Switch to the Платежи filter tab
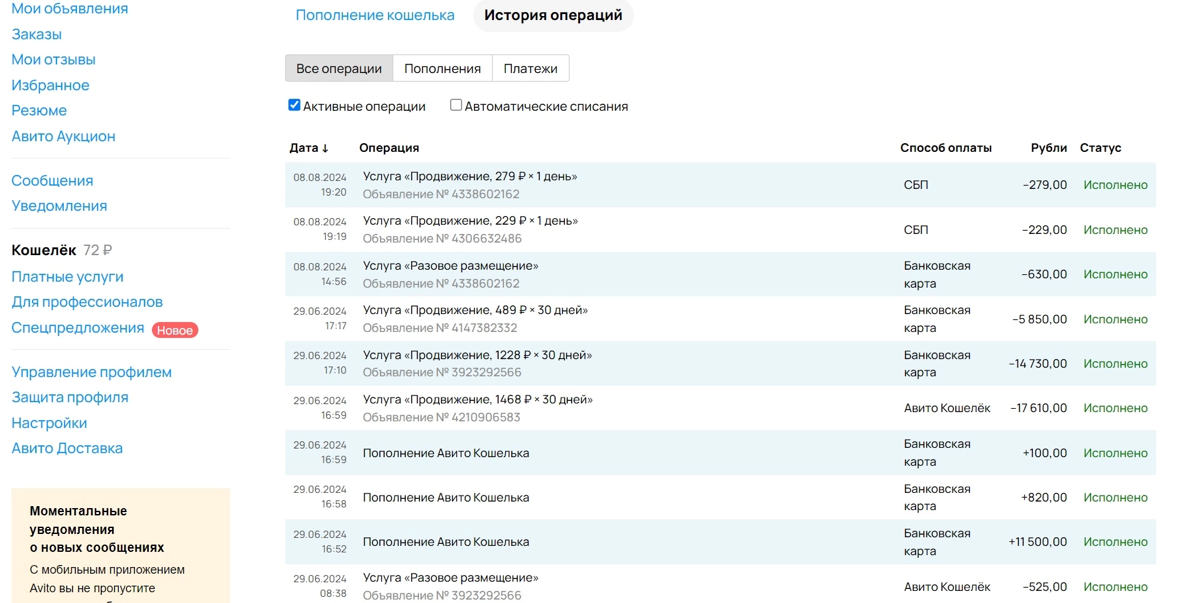1200x603 pixels. tap(531, 68)
